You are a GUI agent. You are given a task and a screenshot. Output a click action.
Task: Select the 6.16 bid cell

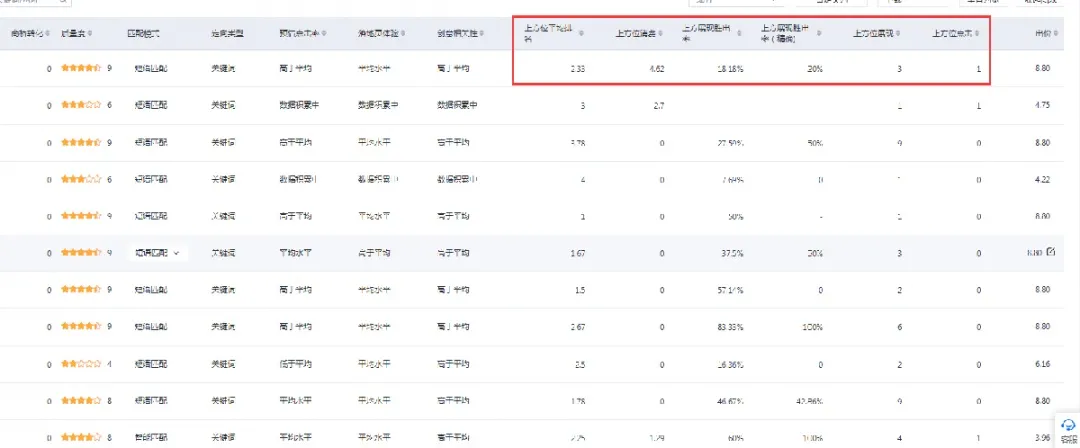(x=1042, y=363)
